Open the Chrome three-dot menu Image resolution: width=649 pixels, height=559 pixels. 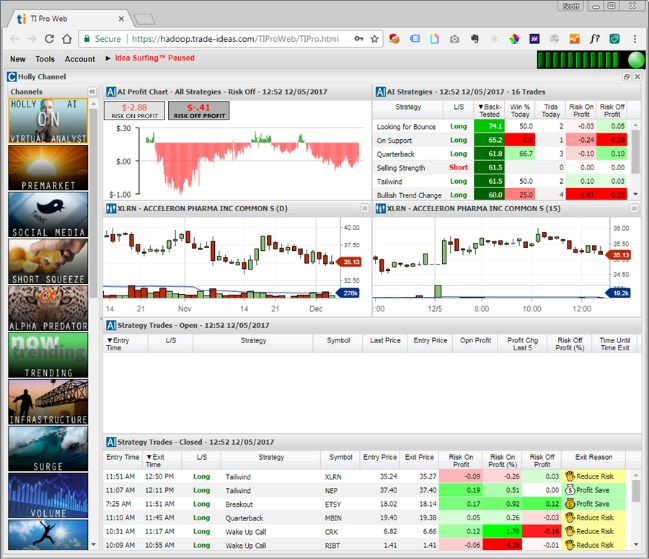point(635,39)
